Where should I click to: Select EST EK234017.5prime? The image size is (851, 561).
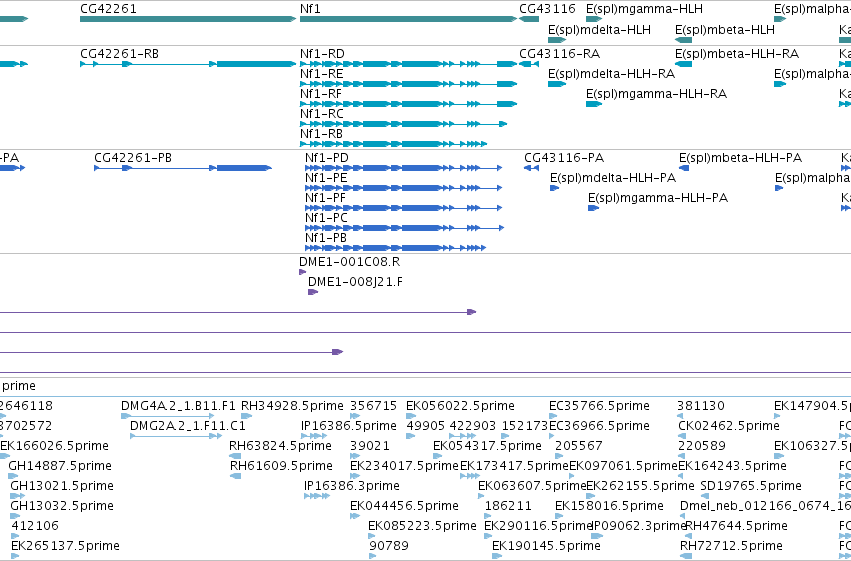355,476
